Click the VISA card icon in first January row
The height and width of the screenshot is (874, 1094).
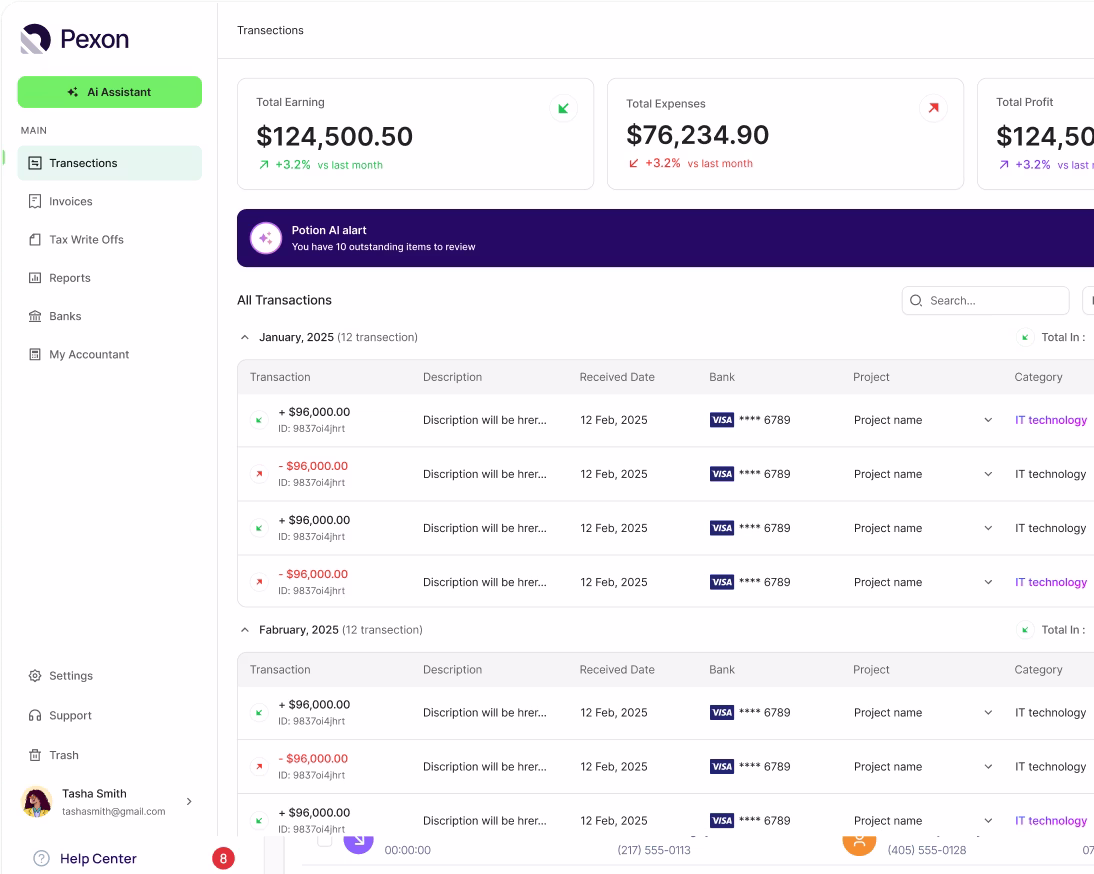[x=721, y=420]
